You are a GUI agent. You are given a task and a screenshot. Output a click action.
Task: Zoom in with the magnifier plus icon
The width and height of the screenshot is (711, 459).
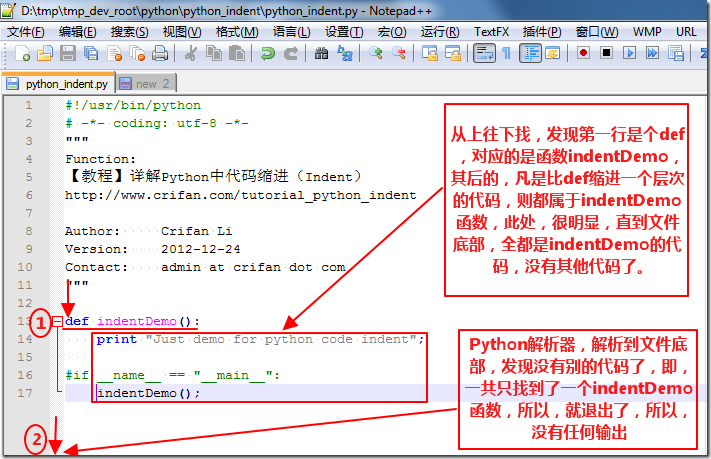point(375,53)
